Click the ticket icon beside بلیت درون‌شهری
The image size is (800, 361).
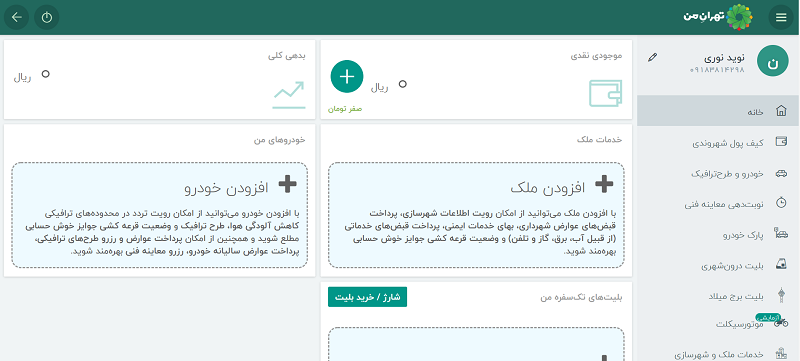tap(781, 264)
